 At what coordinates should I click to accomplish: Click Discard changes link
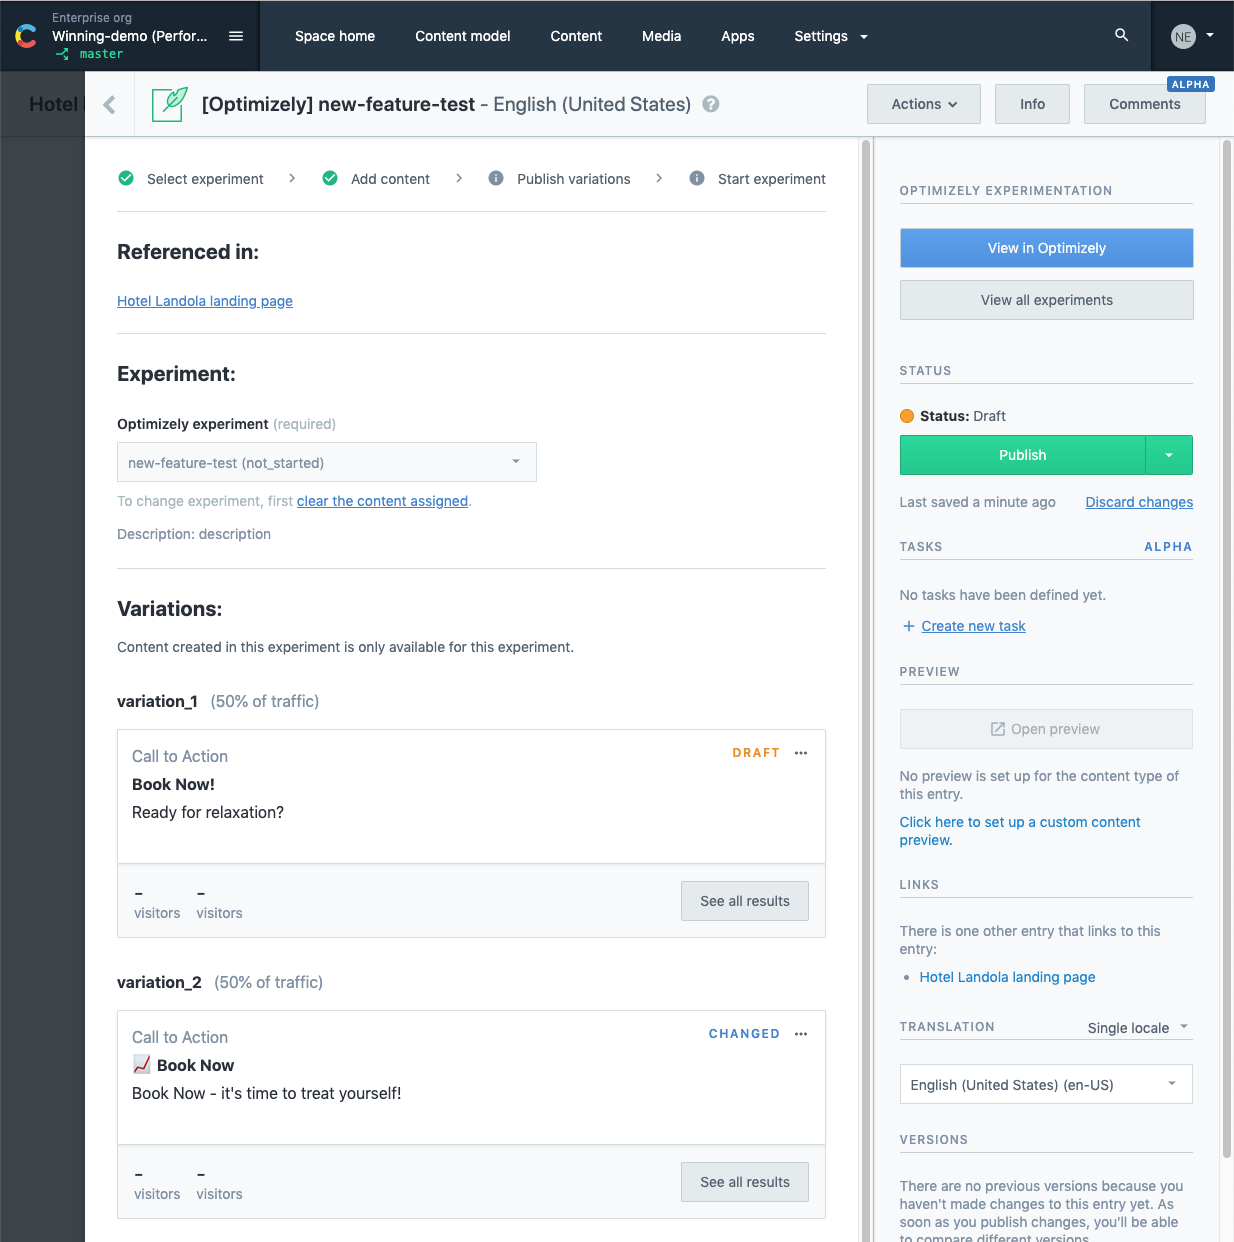[x=1139, y=502]
